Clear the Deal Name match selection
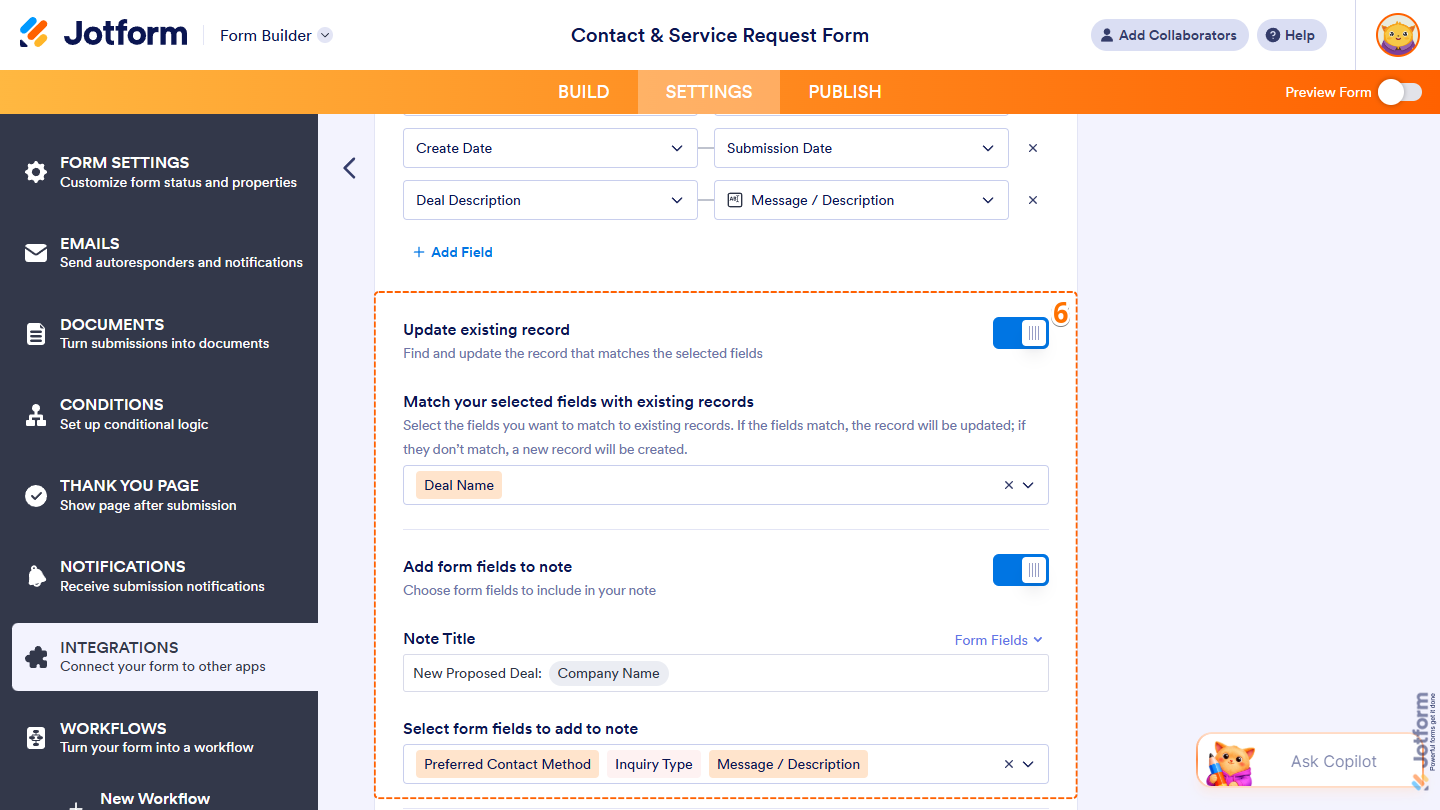Viewport: 1440px width, 810px height. (x=1008, y=485)
